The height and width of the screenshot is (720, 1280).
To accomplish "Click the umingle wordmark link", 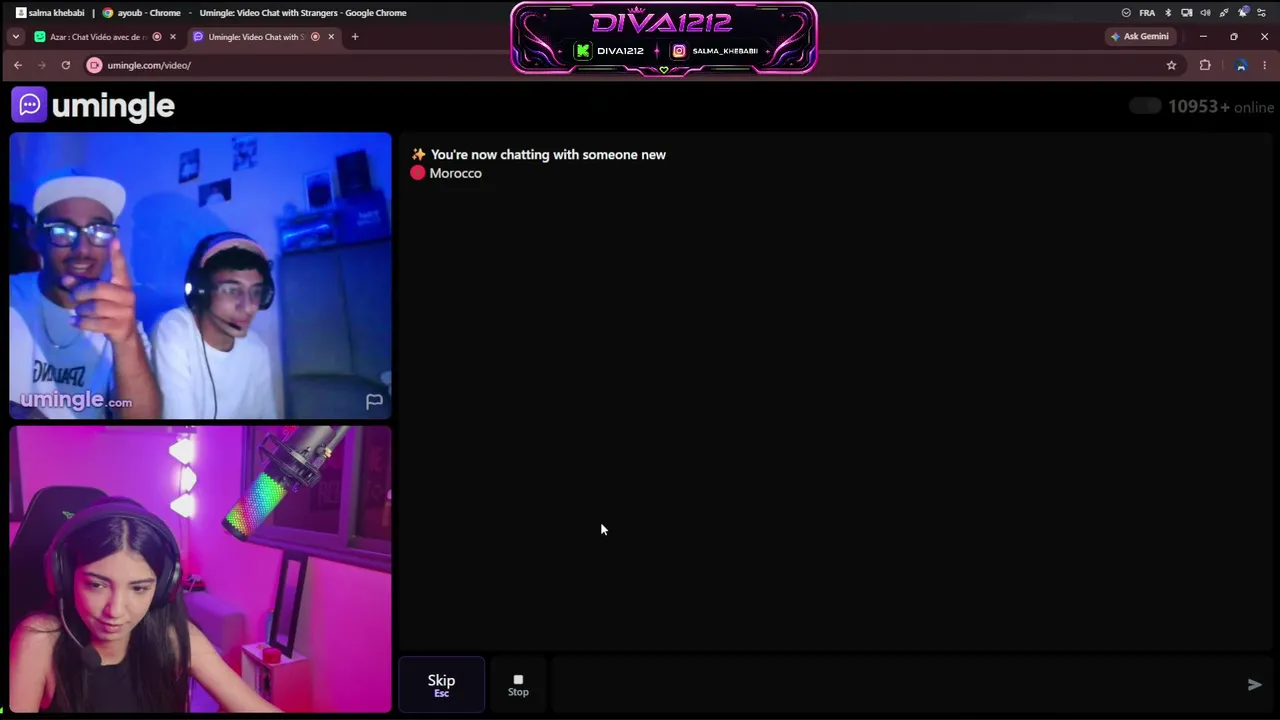I will click(113, 105).
